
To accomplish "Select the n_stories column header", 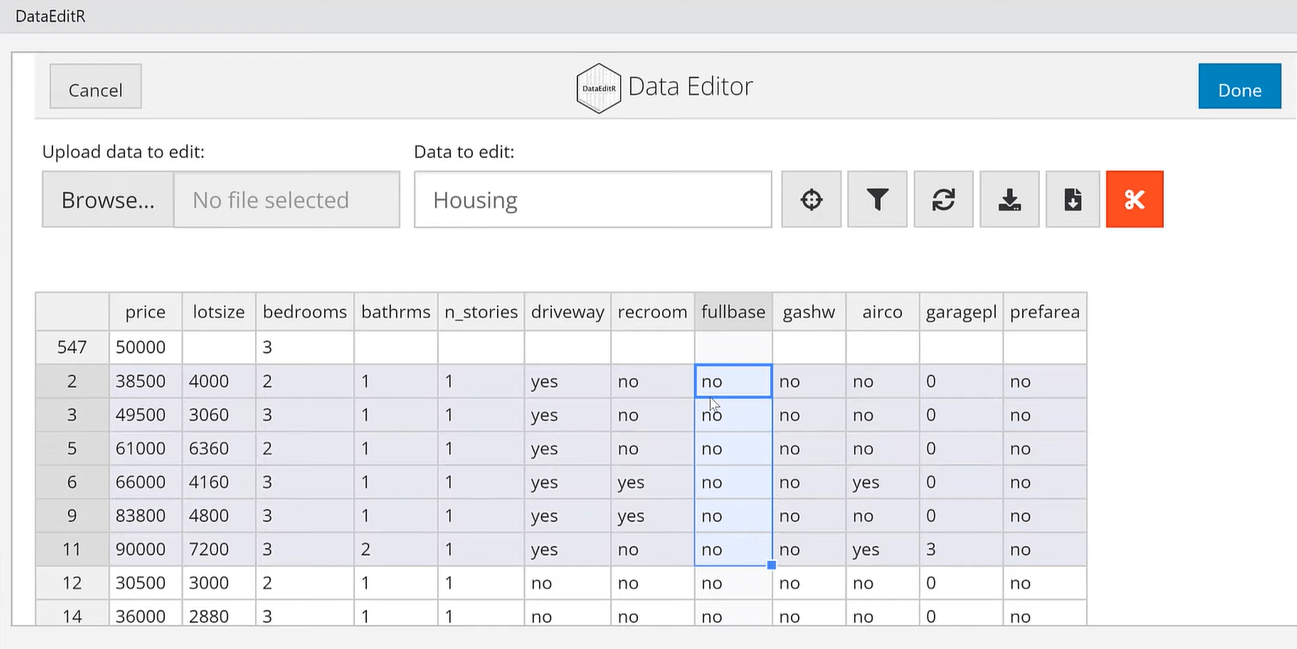I will tap(481, 312).
